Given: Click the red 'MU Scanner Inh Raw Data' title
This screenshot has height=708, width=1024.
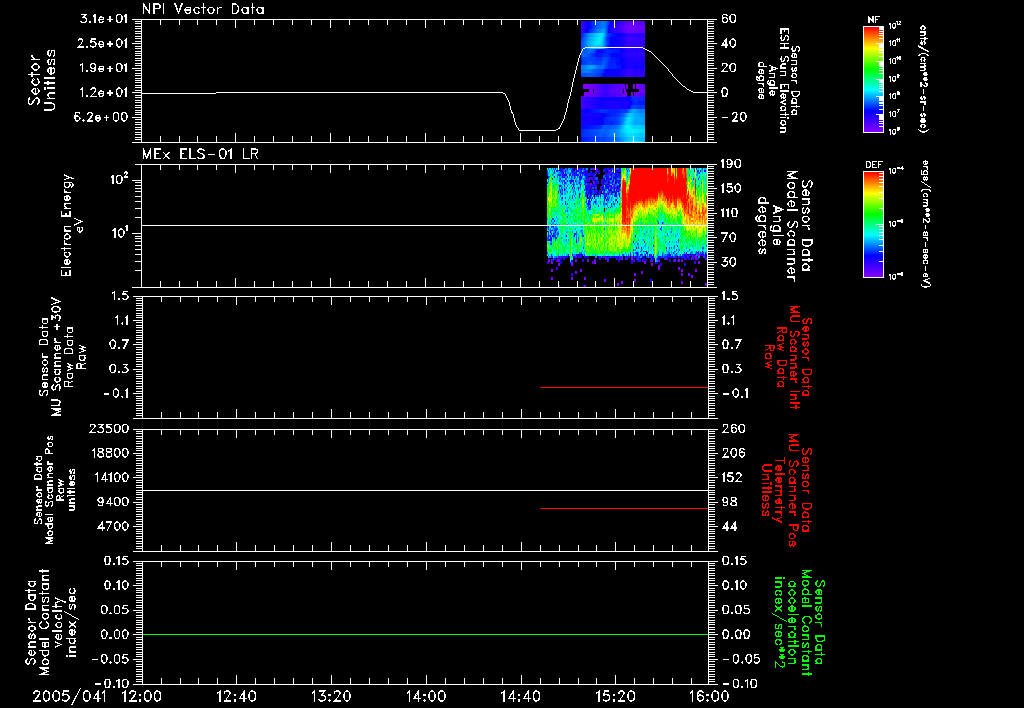Looking at the screenshot, I should click(788, 357).
